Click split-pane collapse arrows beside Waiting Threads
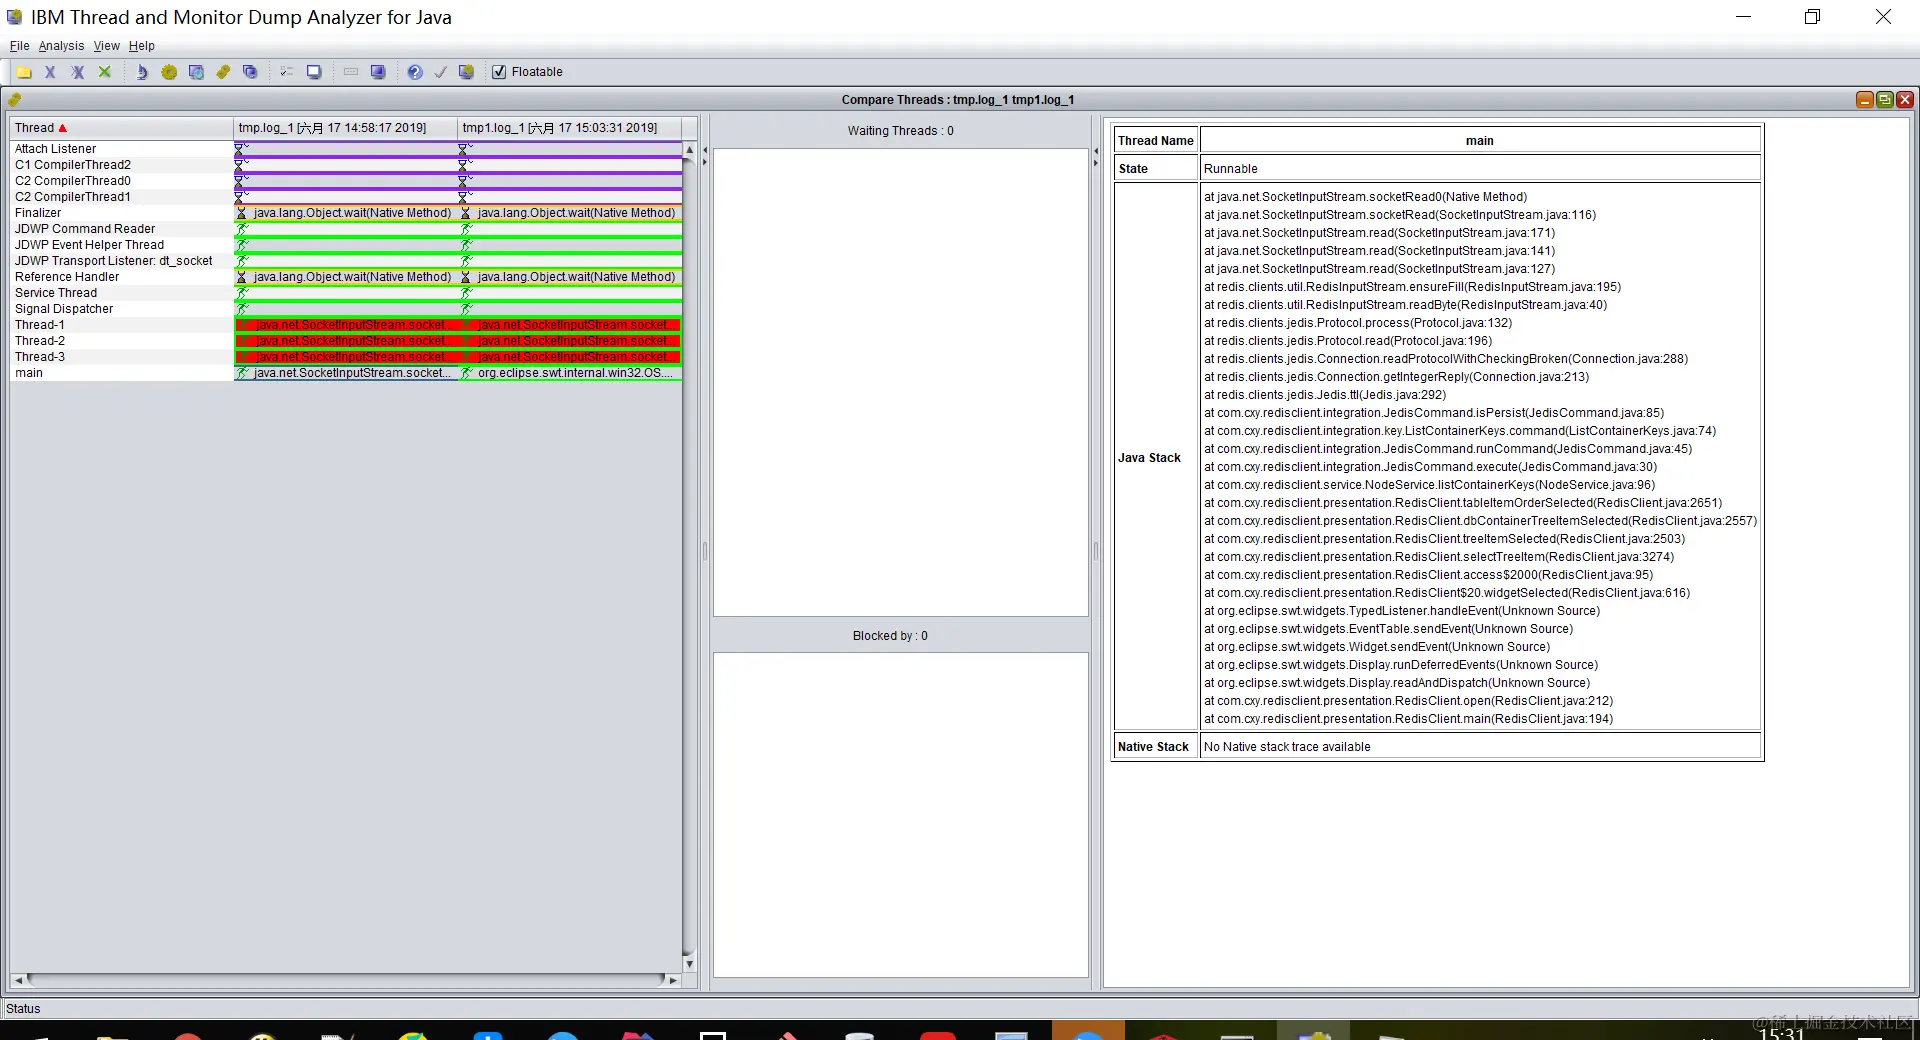The image size is (1920, 1040). tap(1096, 155)
